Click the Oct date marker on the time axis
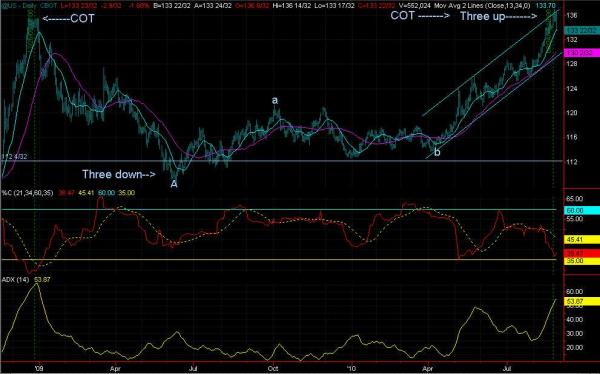The height and width of the screenshot is (374, 600). [273, 368]
